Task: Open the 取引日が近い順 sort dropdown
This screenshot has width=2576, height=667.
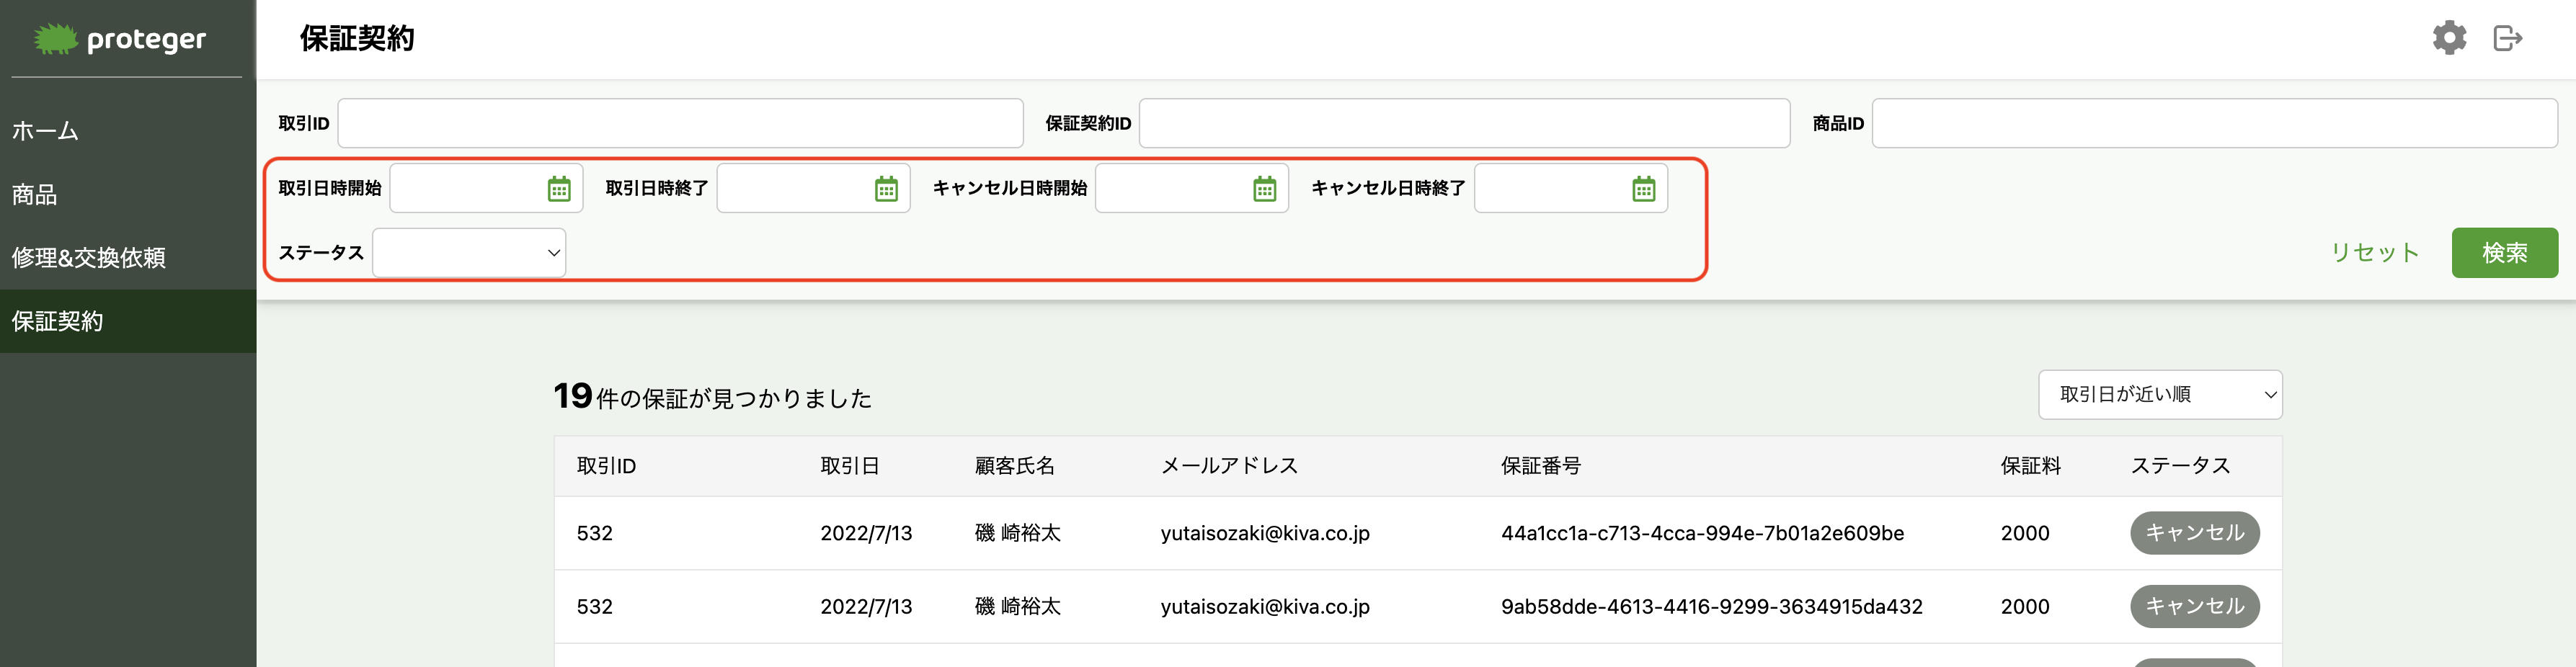Action: [x=2160, y=395]
